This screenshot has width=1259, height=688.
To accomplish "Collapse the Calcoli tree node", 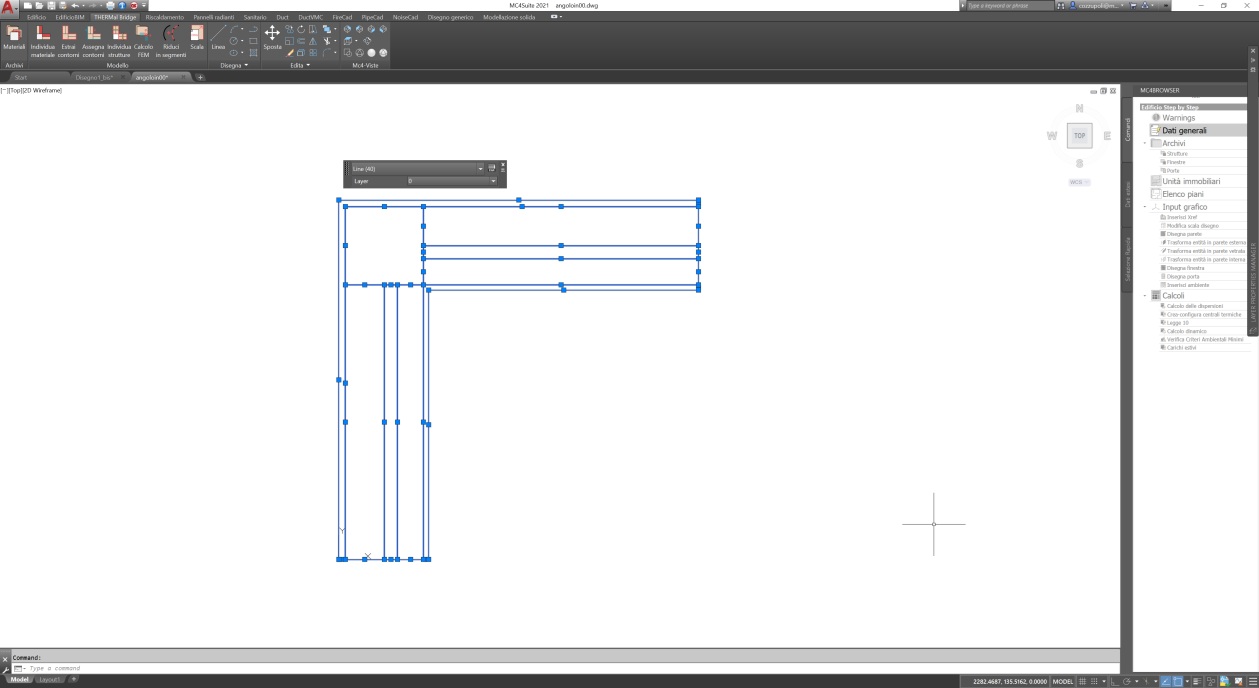I will click(x=1145, y=296).
